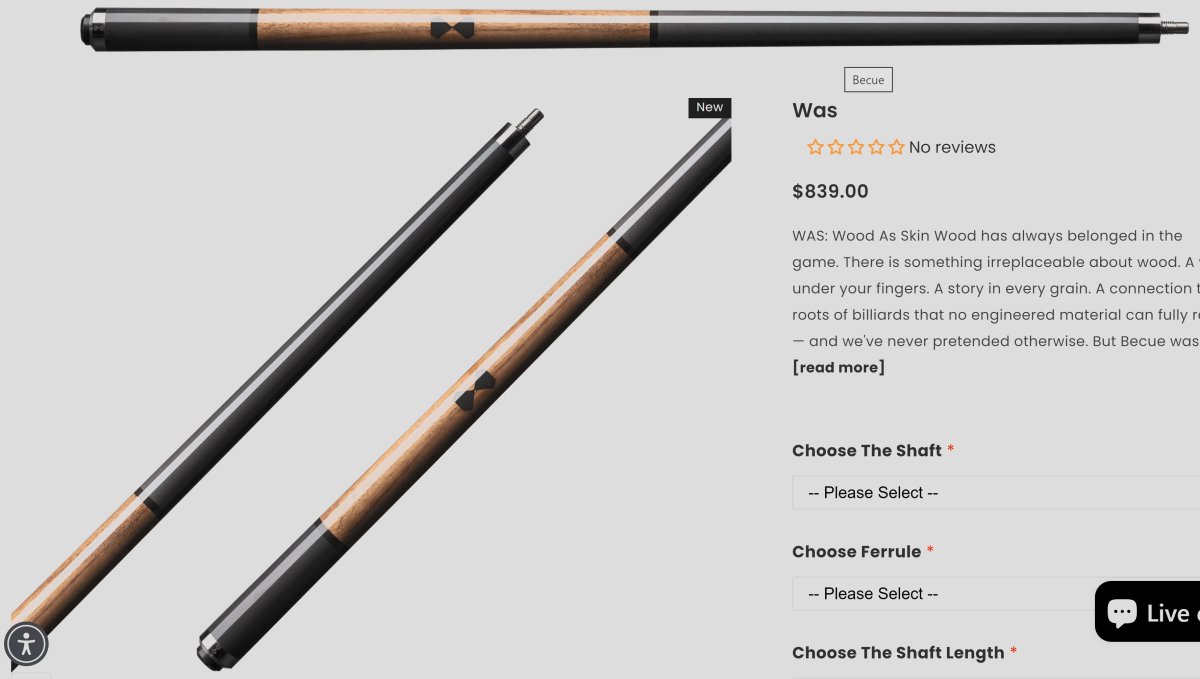This screenshot has height=679, width=1200.
Task: Select the fourth rating star
Action: (x=876, y=147)
